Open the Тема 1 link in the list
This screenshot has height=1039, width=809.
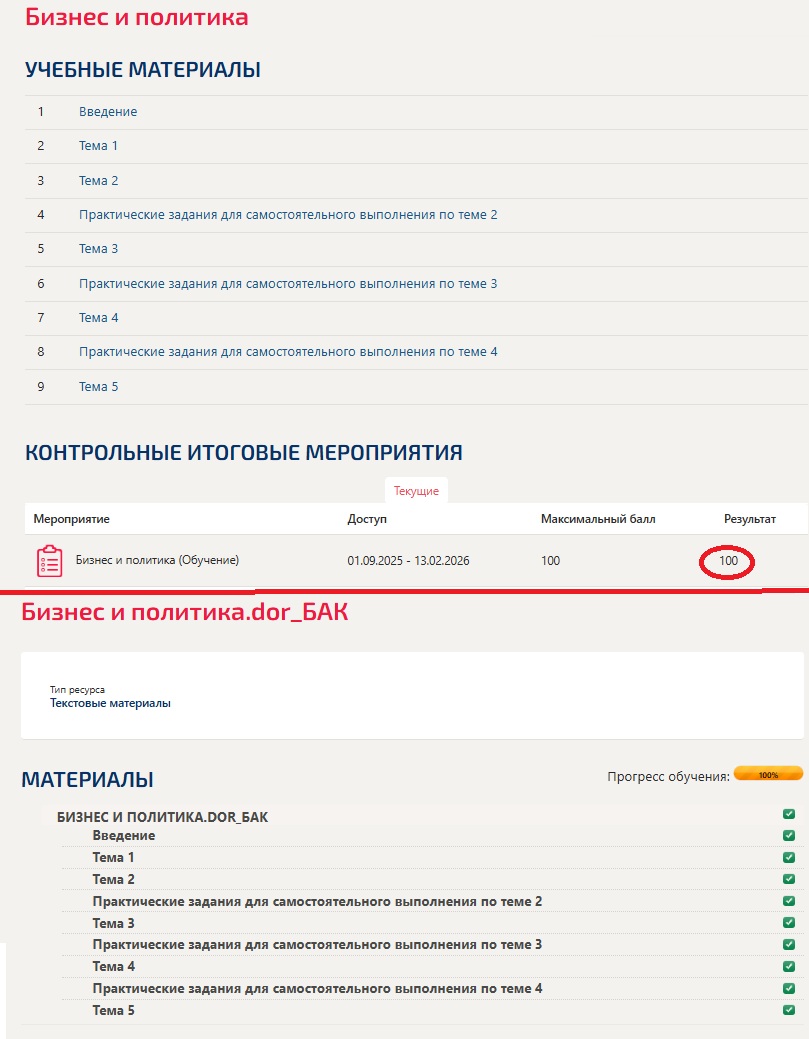click(x=98, y=146)
